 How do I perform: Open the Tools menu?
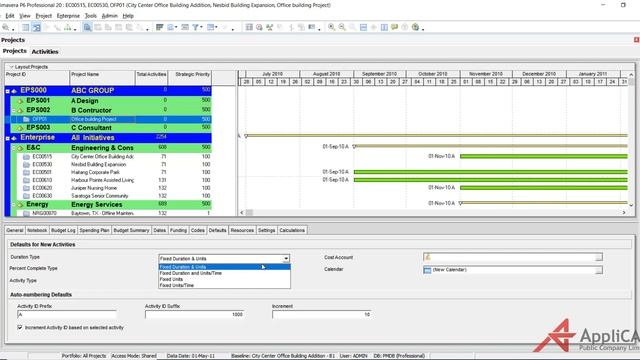91,16
